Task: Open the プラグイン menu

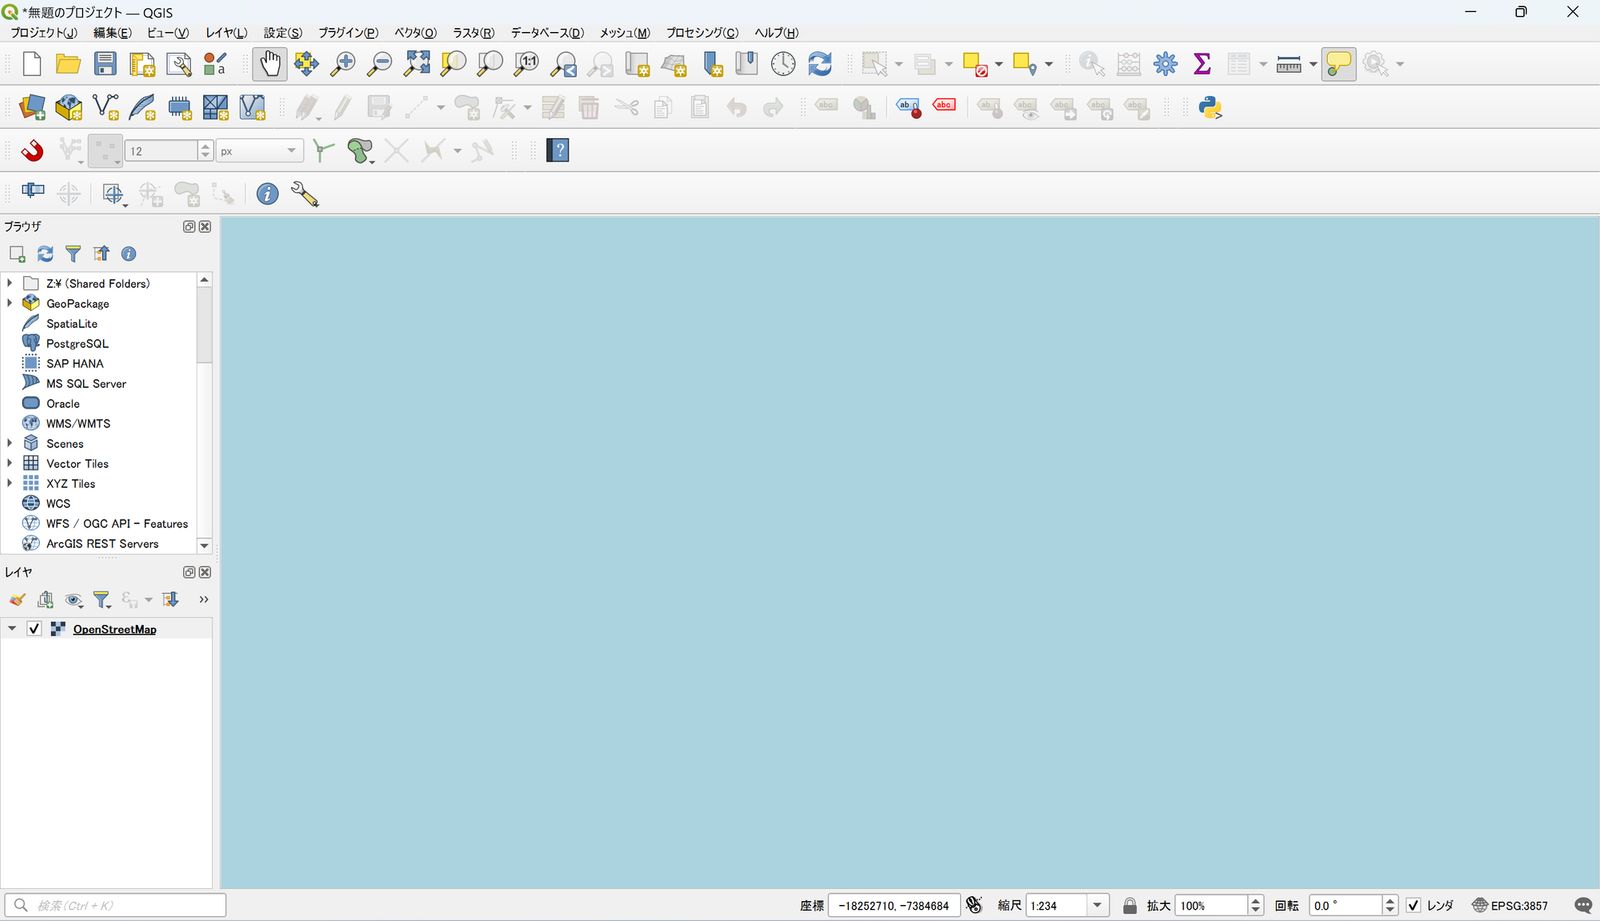Action: coord(348,33)
